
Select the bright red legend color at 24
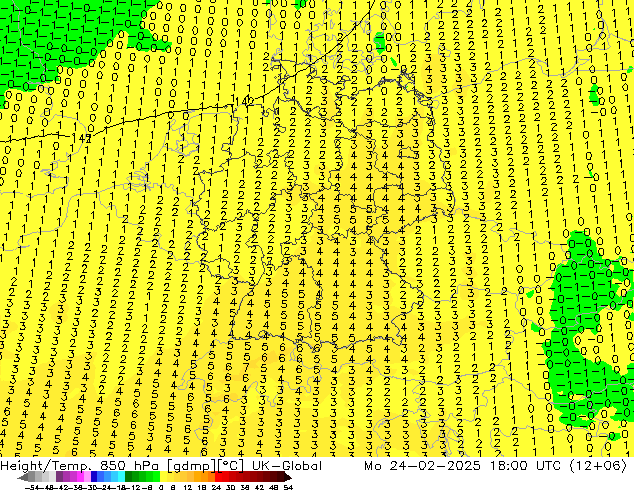tap(219, 476)
